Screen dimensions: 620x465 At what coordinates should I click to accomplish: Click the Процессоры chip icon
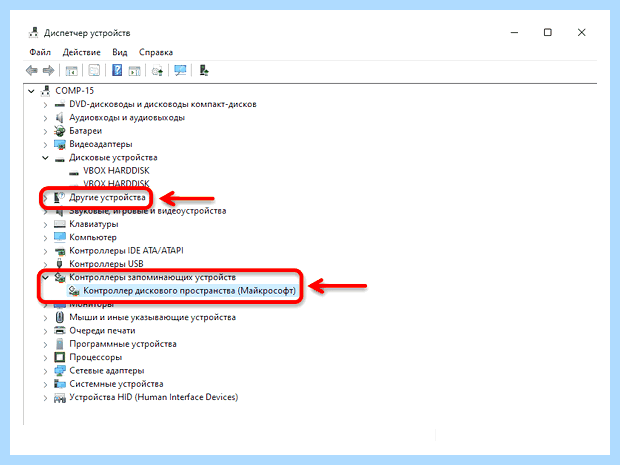point(60,357)
